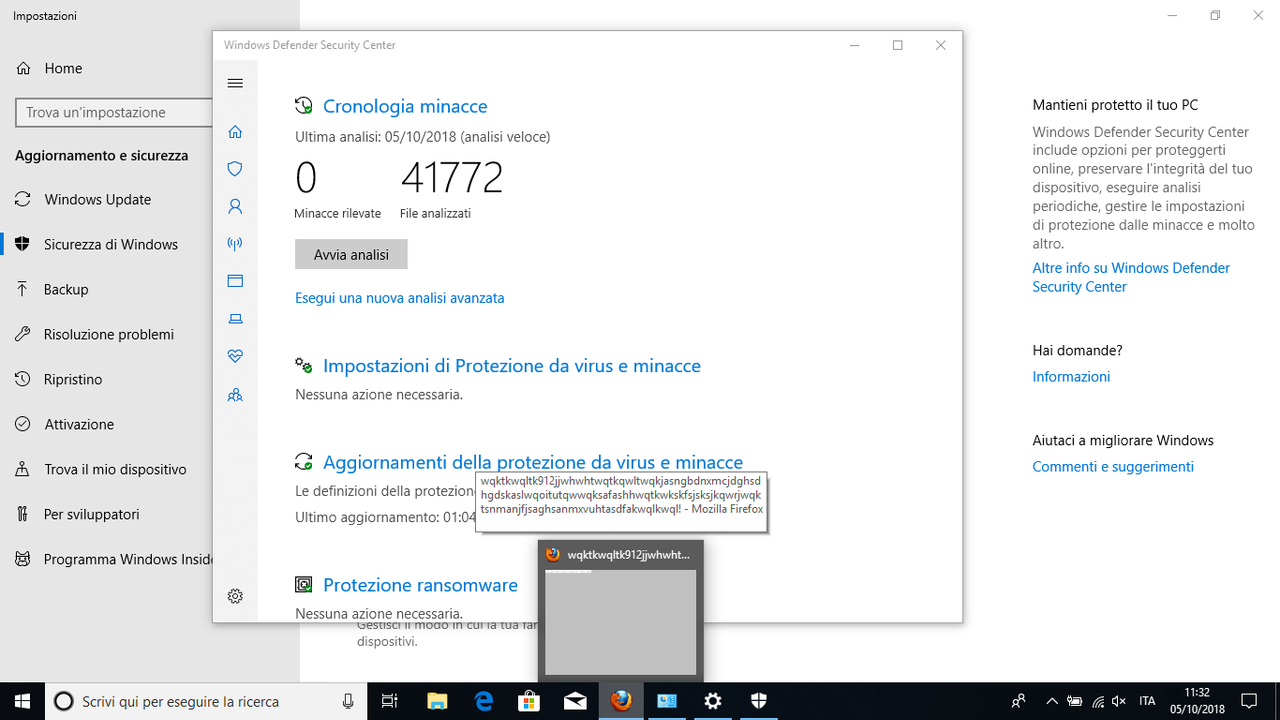This screenshot has width=1280, height=720.
Task: Open Microsoft Store from taskbar
Action: [529, 701]
